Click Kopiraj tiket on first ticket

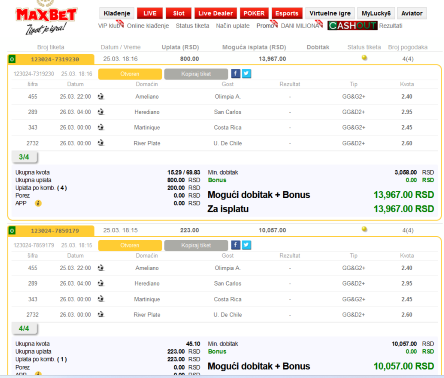(x=196, y=74)
